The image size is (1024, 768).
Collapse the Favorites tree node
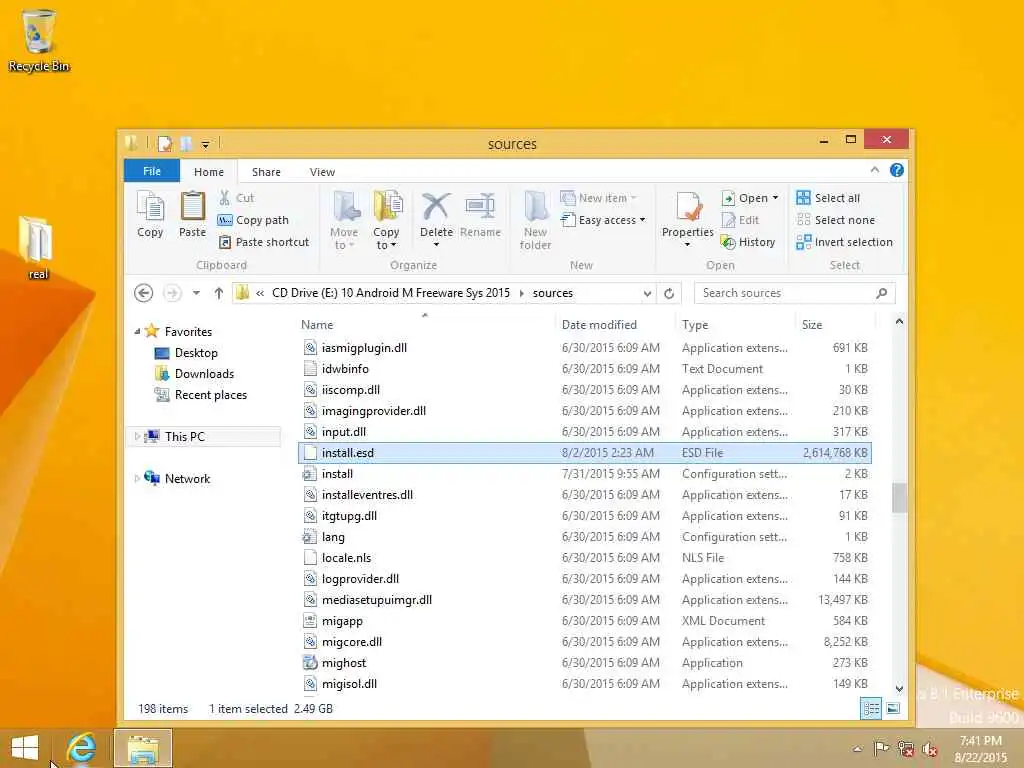click(137, 332)
